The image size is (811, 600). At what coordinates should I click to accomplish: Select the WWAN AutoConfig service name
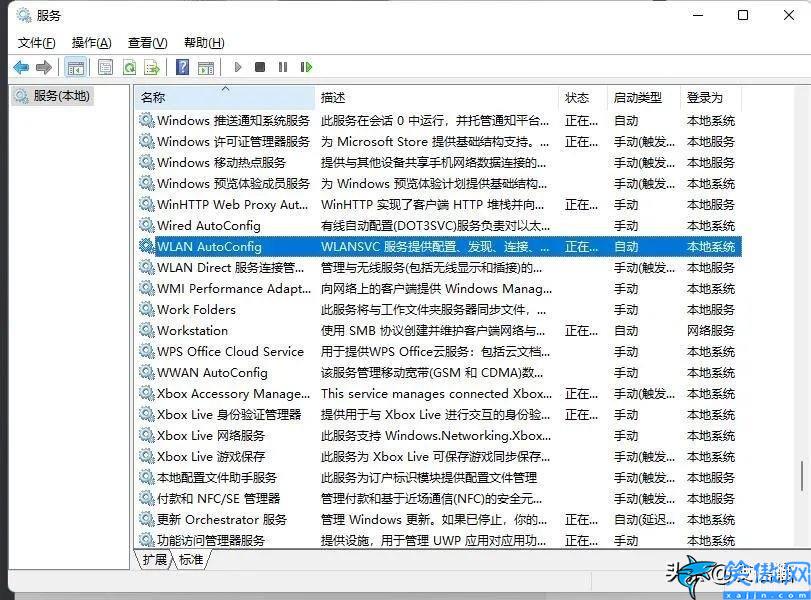click(x=212, y=372)
